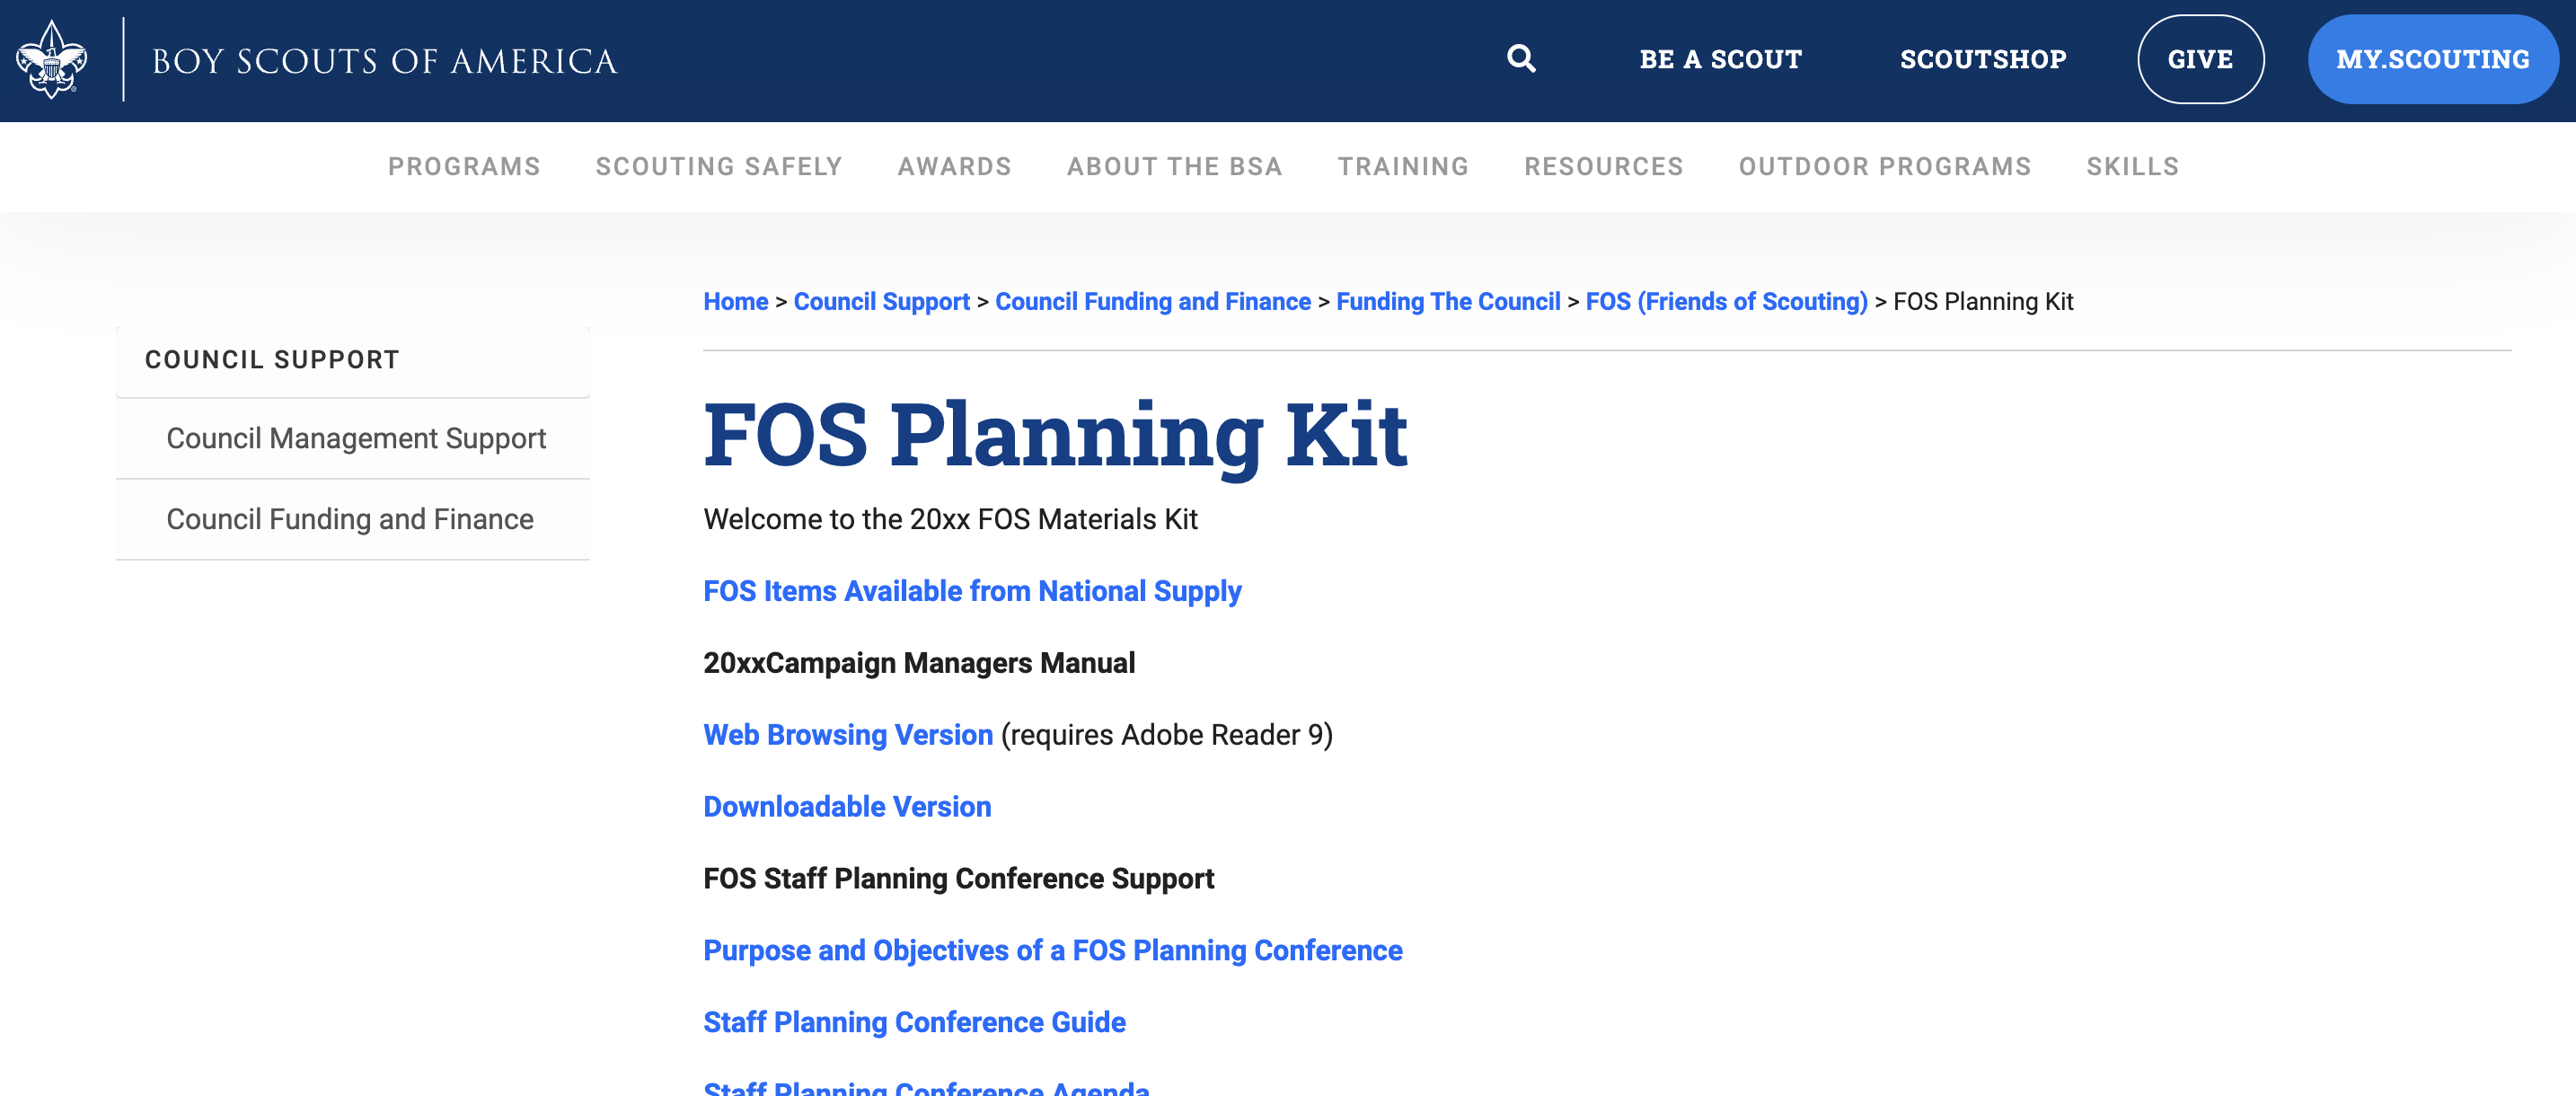Select the Scouting Safely menu item
2576x1096 pixels.
(719, 167)
